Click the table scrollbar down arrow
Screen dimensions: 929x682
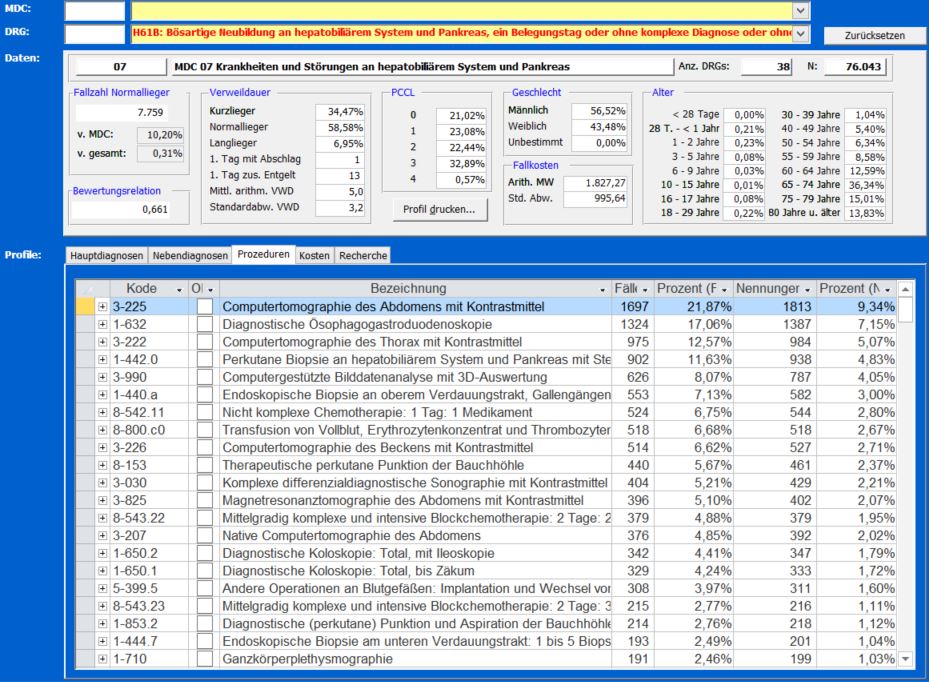[905, 659]
